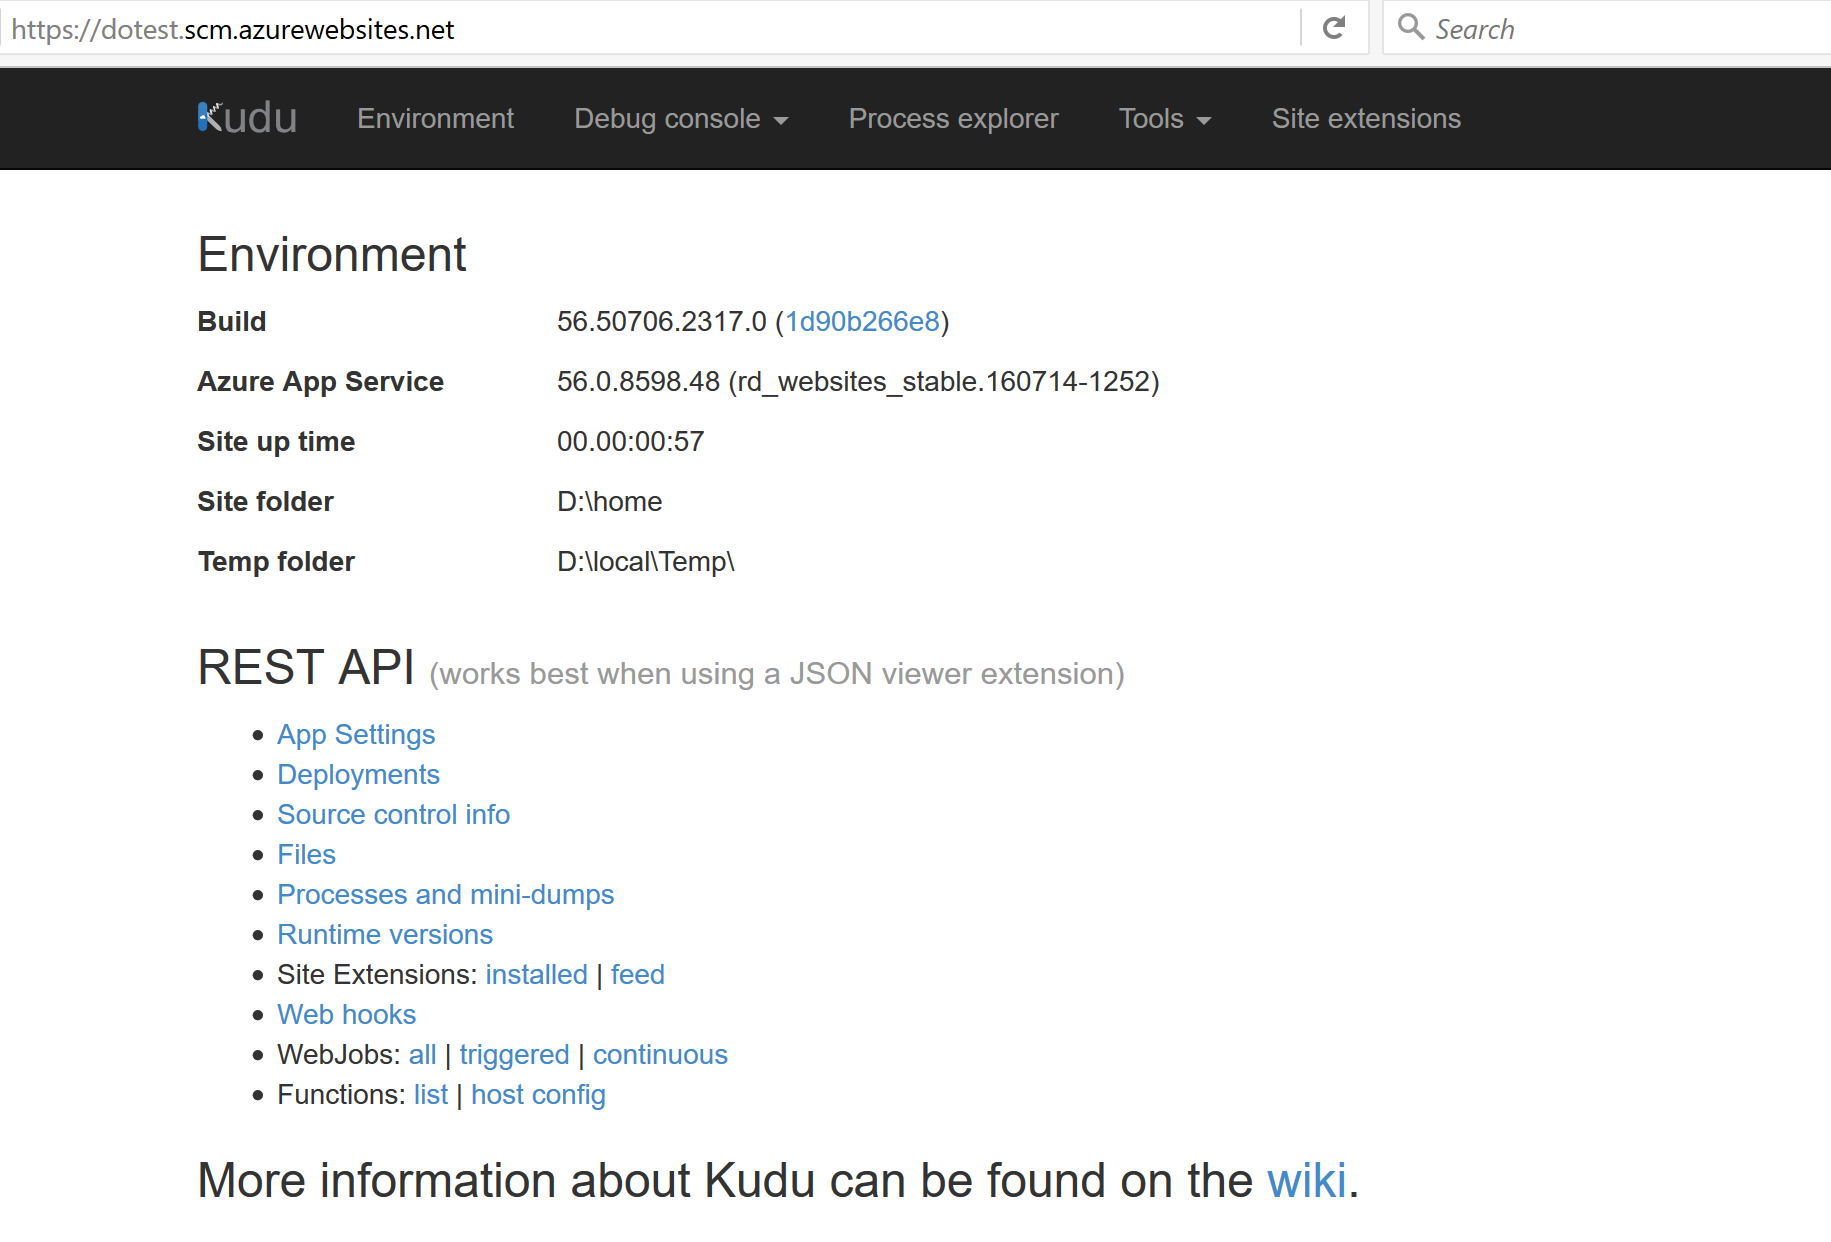The height and width of the screenshot is (1242, 1831).
Task: Open Process explorer
Action: [x=953, y=118]
